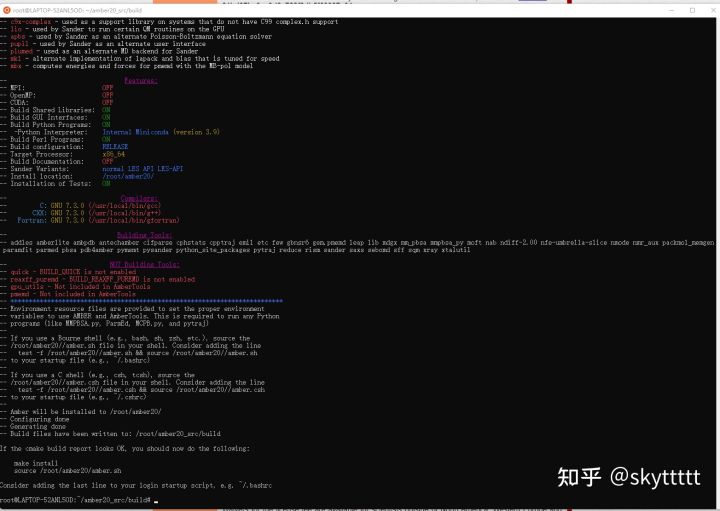Maximize the terminal window
The image size is (720, 511).
(x=692, y=10)
